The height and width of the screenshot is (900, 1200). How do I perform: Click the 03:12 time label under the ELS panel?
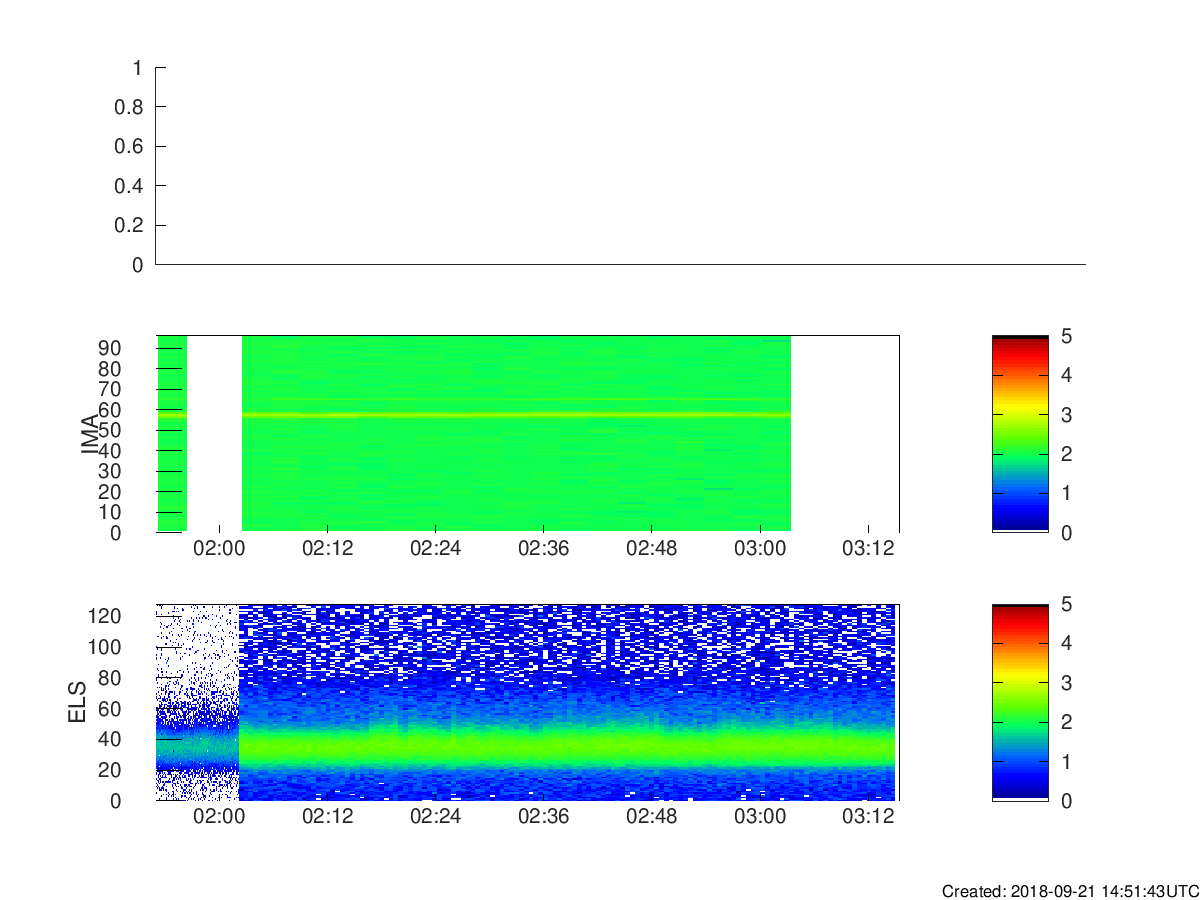click(868, 817)
